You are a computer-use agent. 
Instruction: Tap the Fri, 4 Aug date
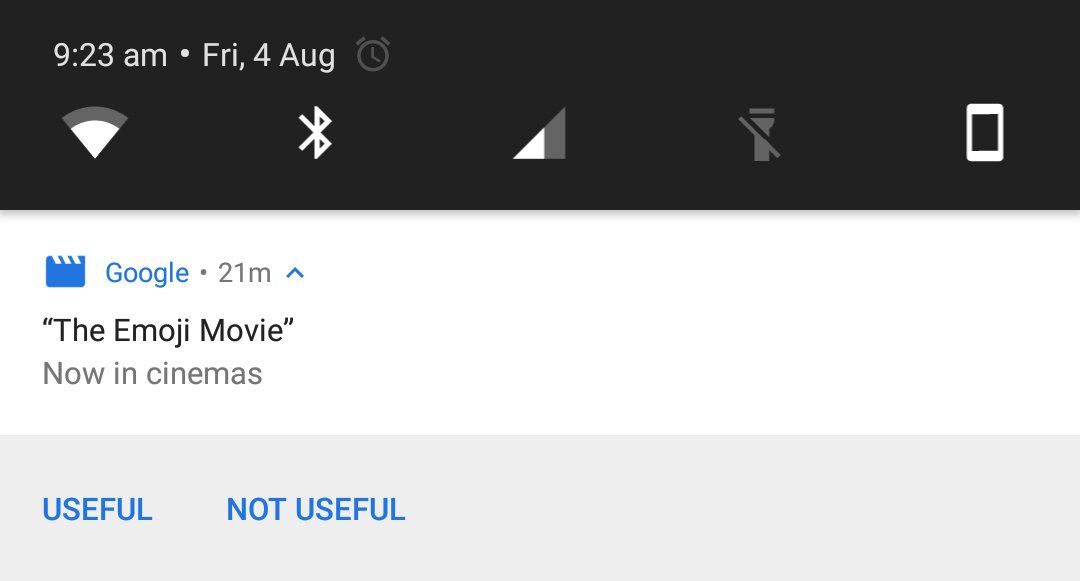268,55
